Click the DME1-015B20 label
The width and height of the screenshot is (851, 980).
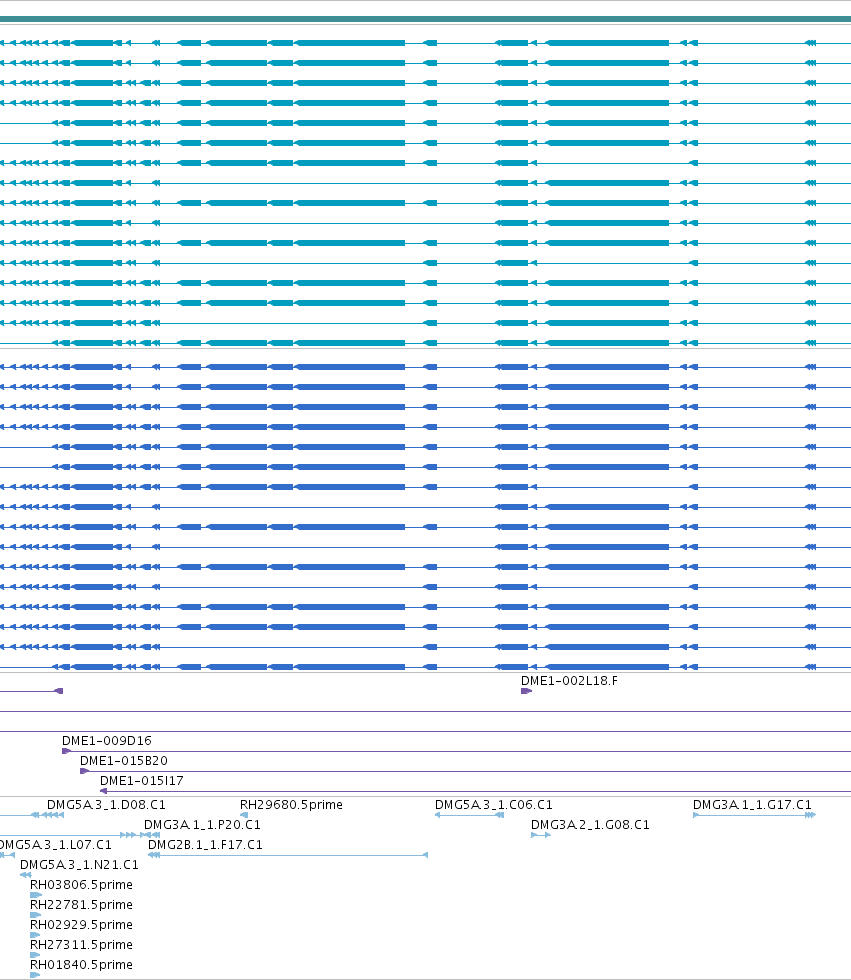tap(124, 761)
